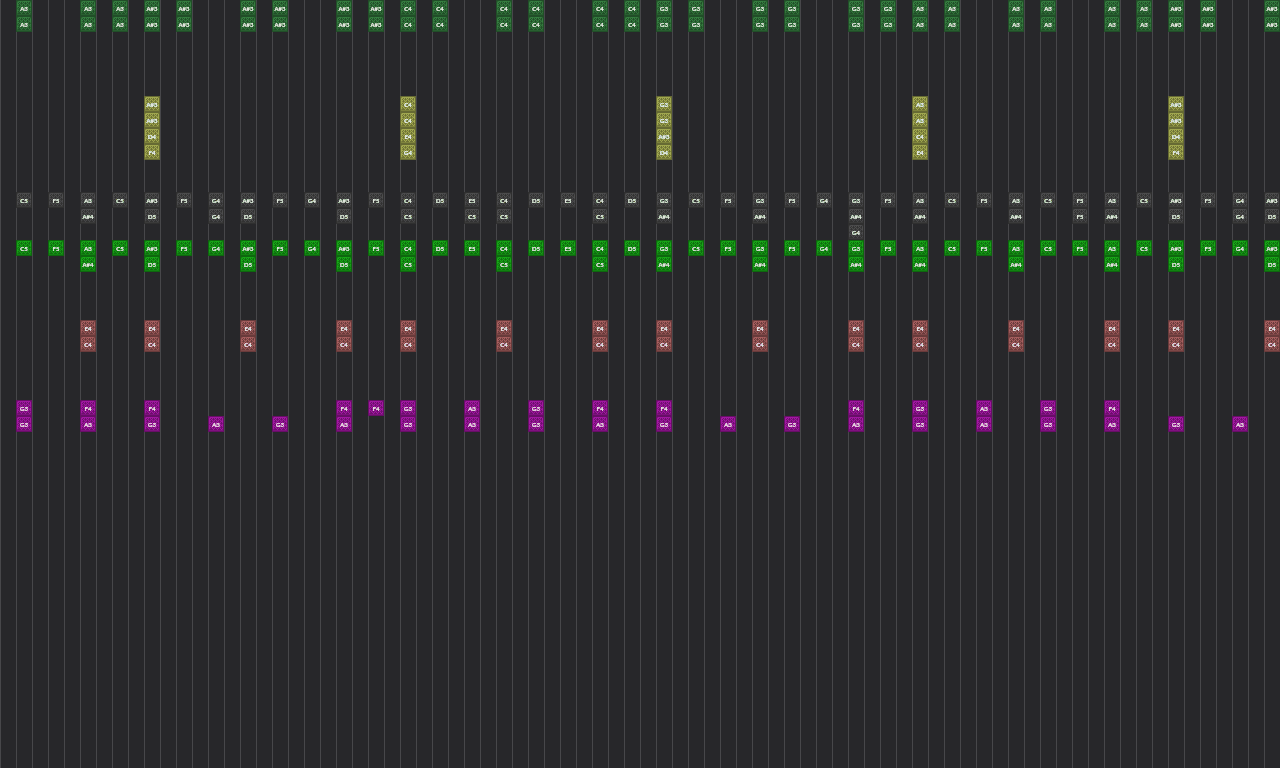Select the gray G4 note beneath gray A#4

pyautogui.click(x=856, y=232)
